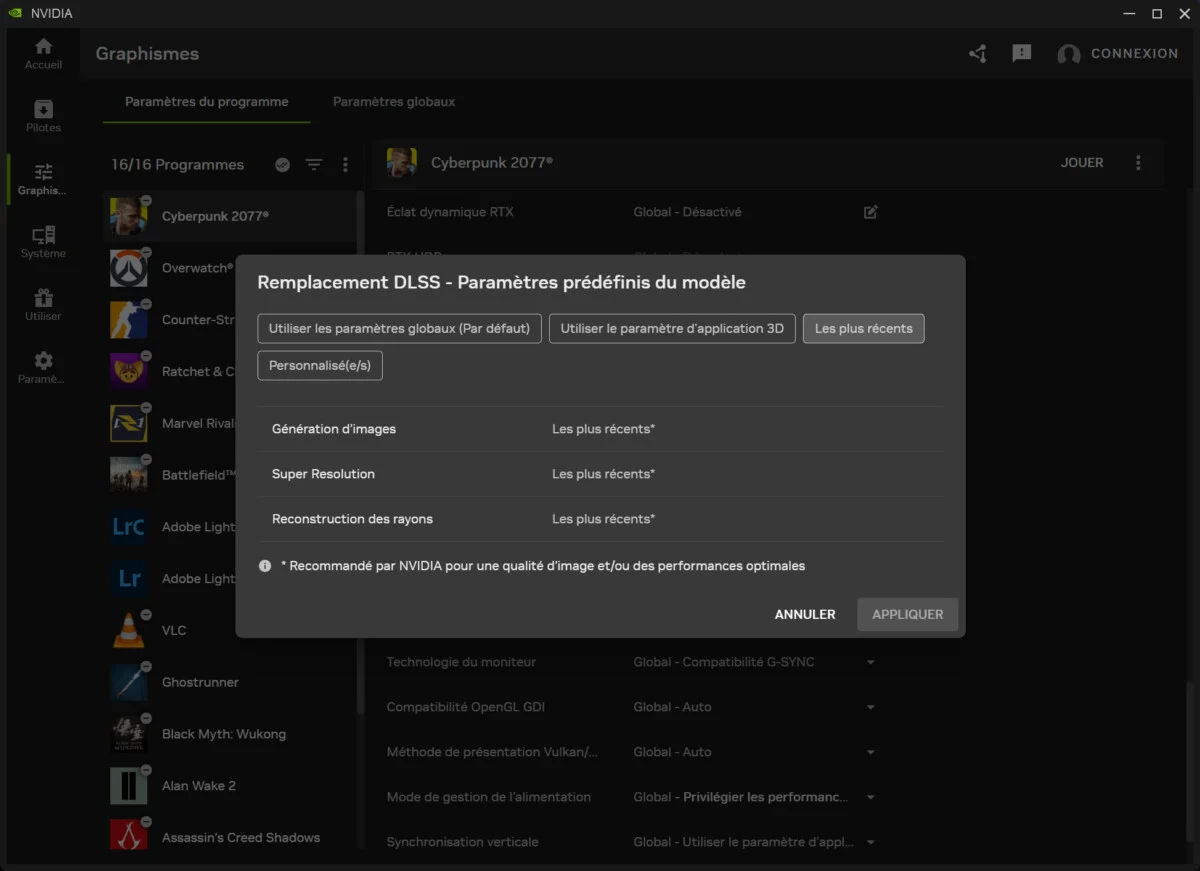Select 'Les plus récents' preset option
This screenshot has width=1200, height=871.
point(863,329)
